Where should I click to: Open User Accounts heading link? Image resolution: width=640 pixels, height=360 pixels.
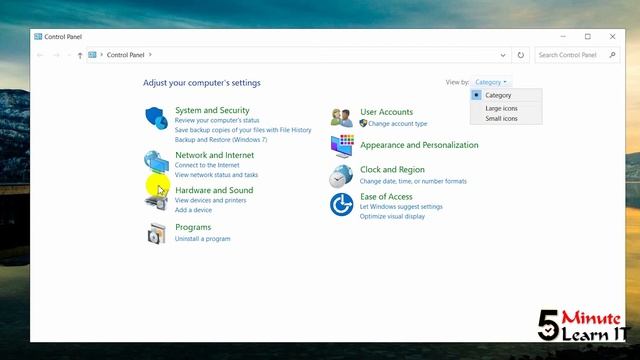[x=387, y=112]
